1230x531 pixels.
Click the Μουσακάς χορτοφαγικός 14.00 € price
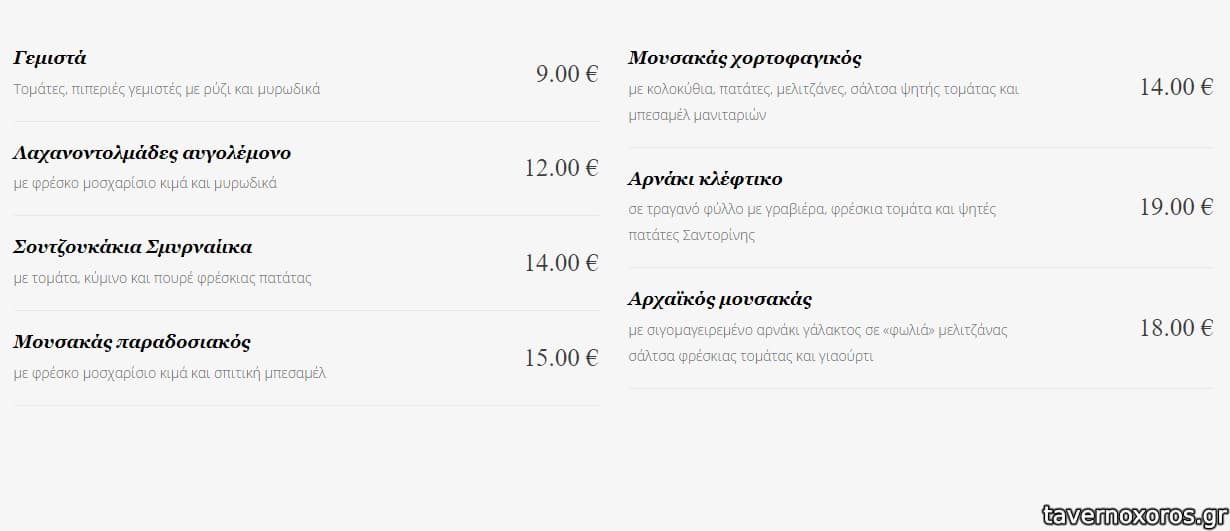(x=1176, y=86)
